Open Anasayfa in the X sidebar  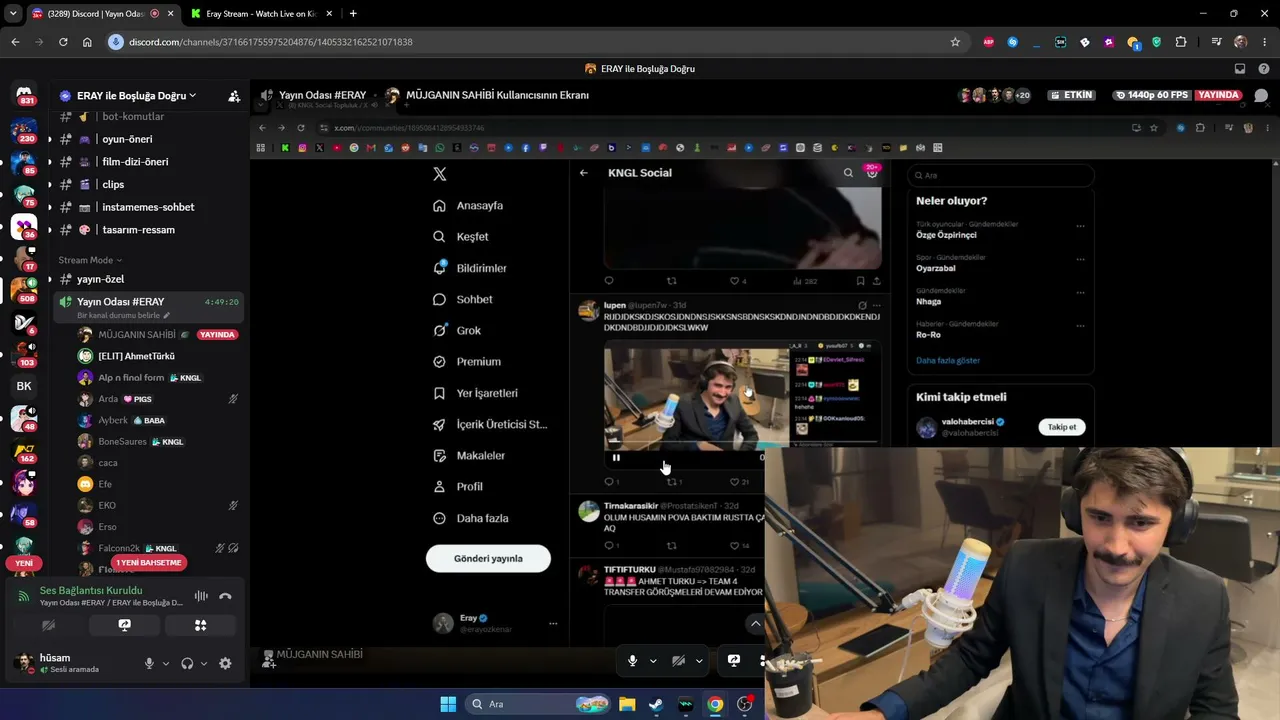(468, 206)
